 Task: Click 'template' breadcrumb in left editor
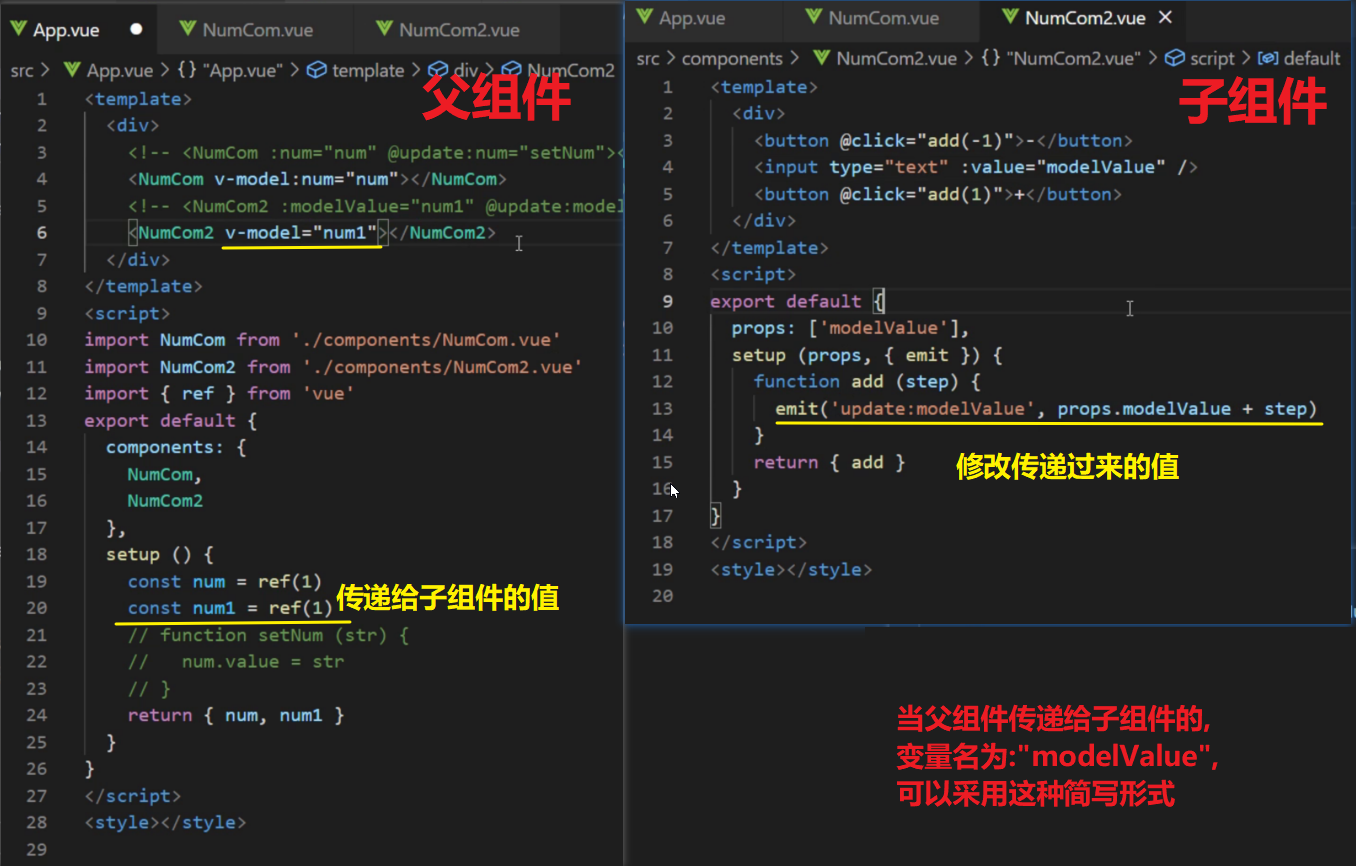click(x=368, y=70)
